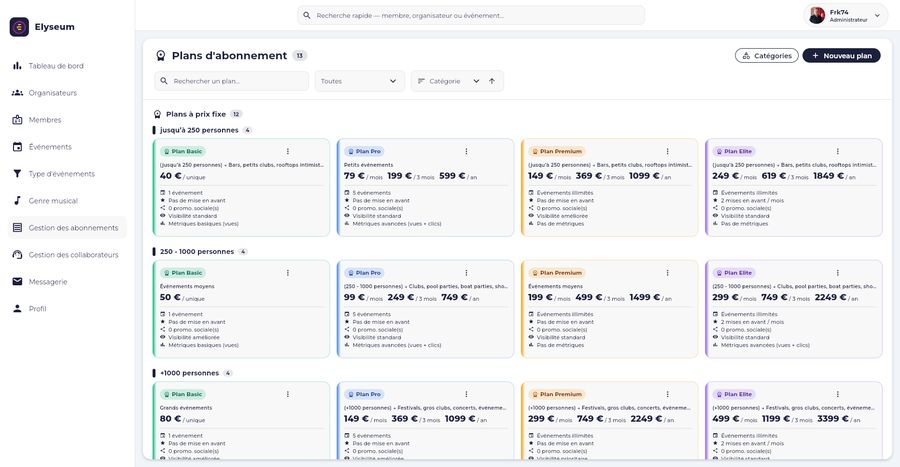This screenshot has height=467, width=900.
Task: Click Plan Basic badge in jusqu'à 250 group
Action: click(183, 151)
